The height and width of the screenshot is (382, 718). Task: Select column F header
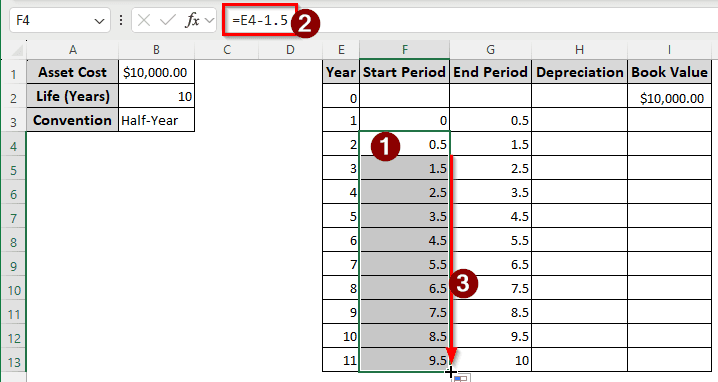click(x=404, y=49)
